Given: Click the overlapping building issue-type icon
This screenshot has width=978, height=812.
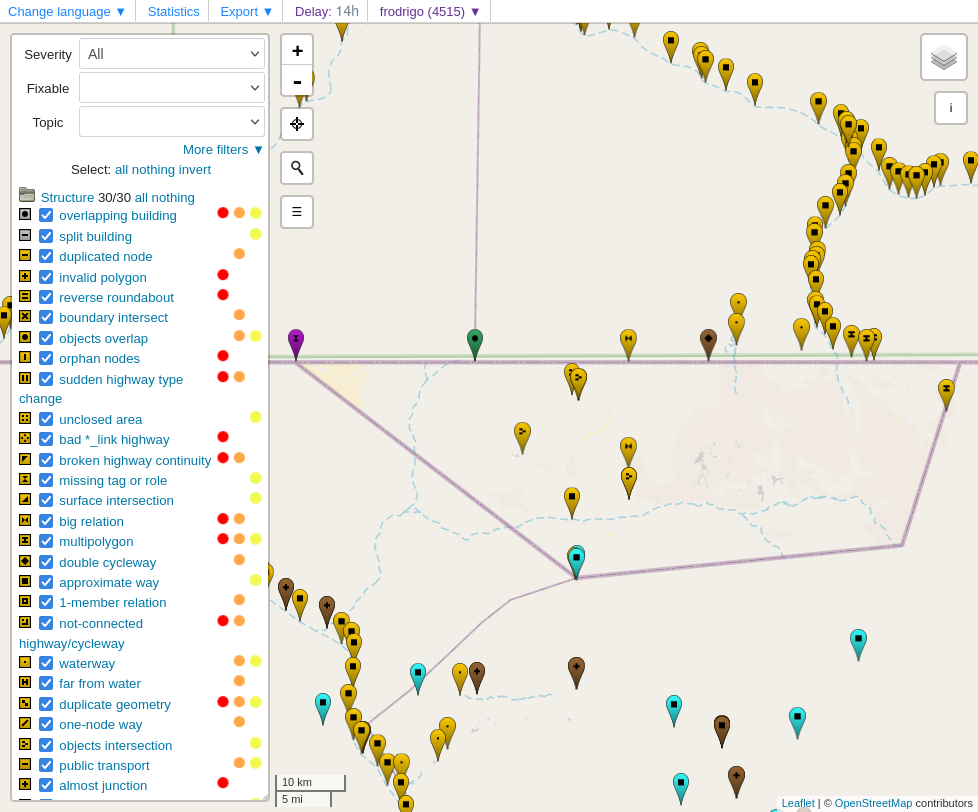Looking at the screenshot, I should point(24,215).
